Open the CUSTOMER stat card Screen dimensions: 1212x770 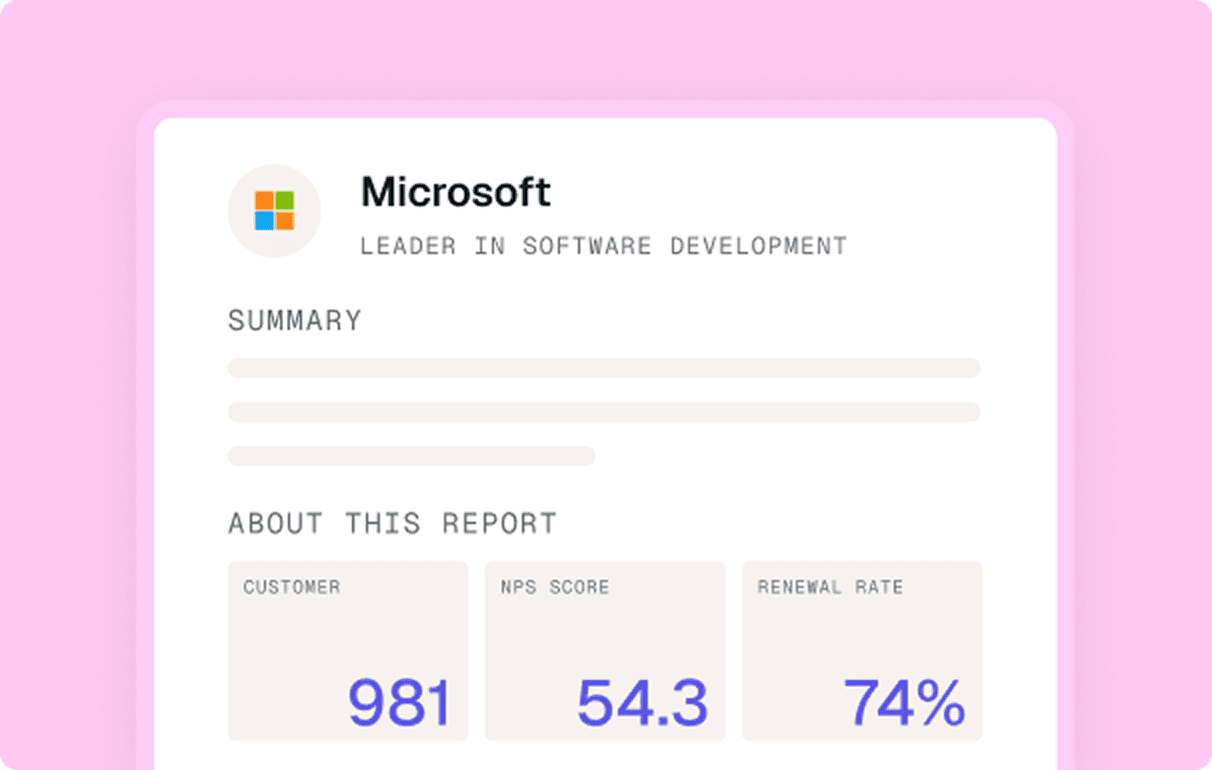348,651
